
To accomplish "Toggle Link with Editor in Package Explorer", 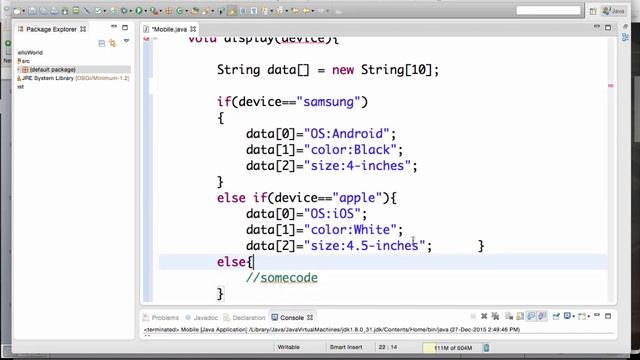I will tap(113, 43).
